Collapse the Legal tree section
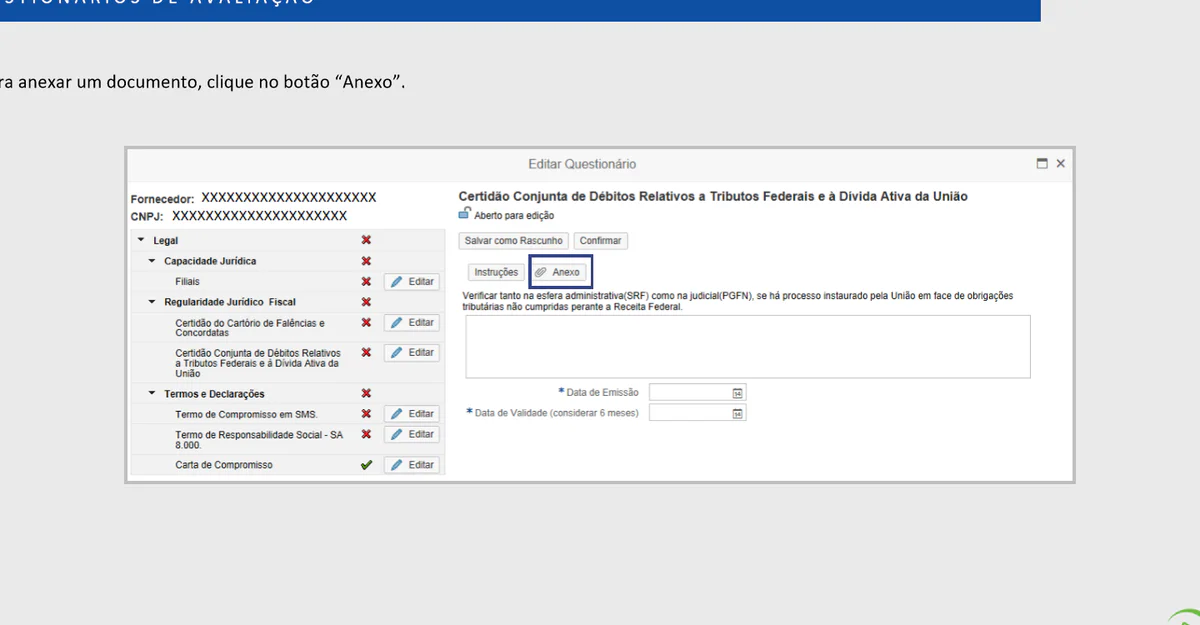 pyautogui.click(x=141, y=241)
